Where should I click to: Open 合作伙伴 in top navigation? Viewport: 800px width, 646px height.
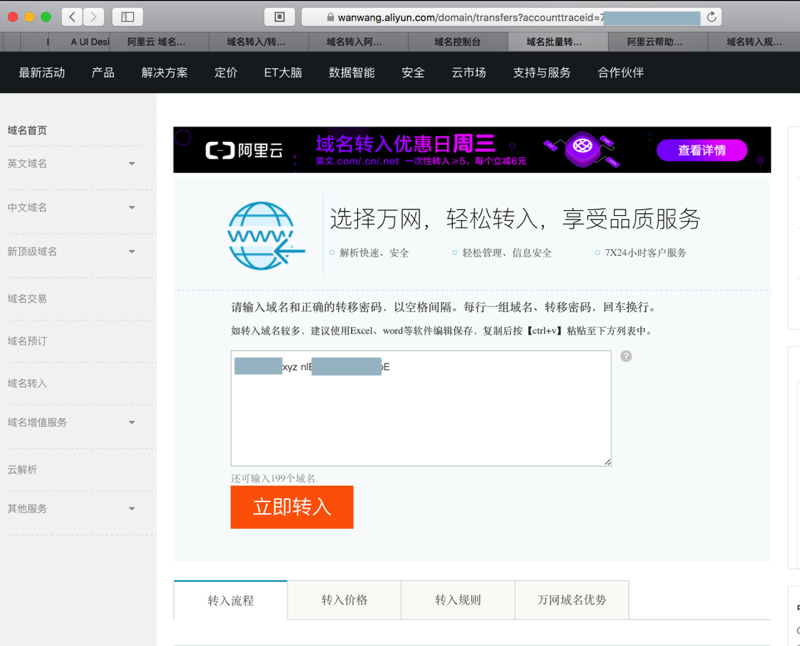tap(620, 72)
